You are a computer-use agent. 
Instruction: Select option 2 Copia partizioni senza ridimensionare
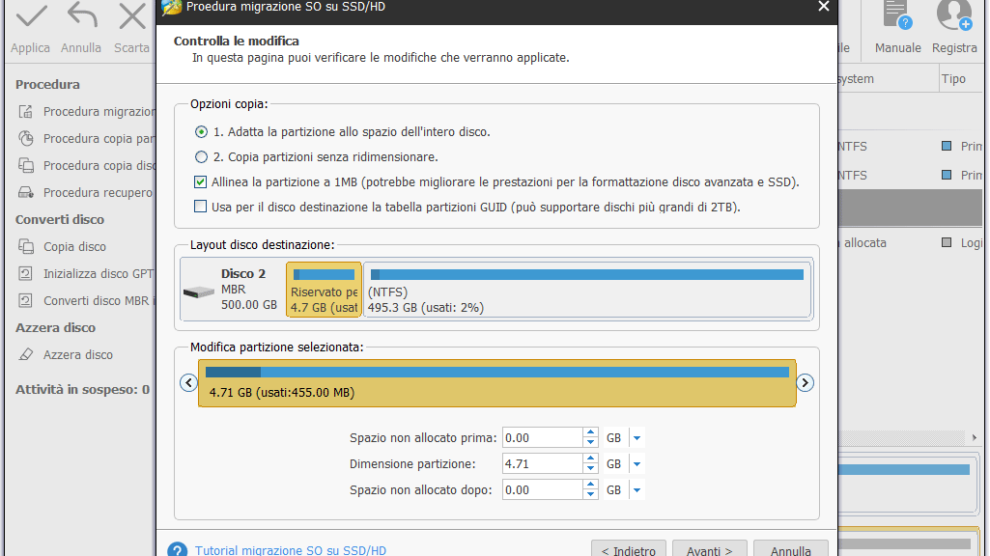[201, 157]
